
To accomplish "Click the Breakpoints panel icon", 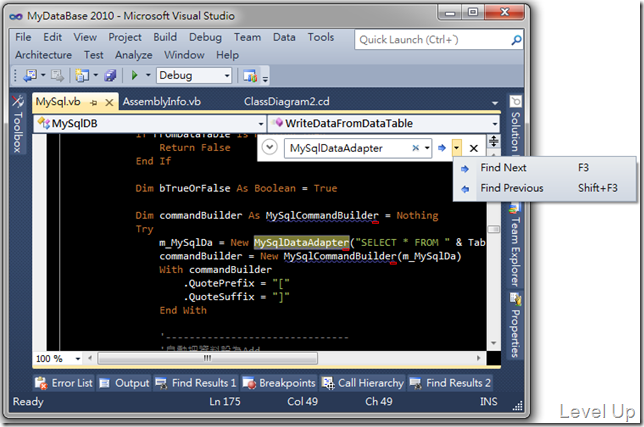I will point(249,383).
